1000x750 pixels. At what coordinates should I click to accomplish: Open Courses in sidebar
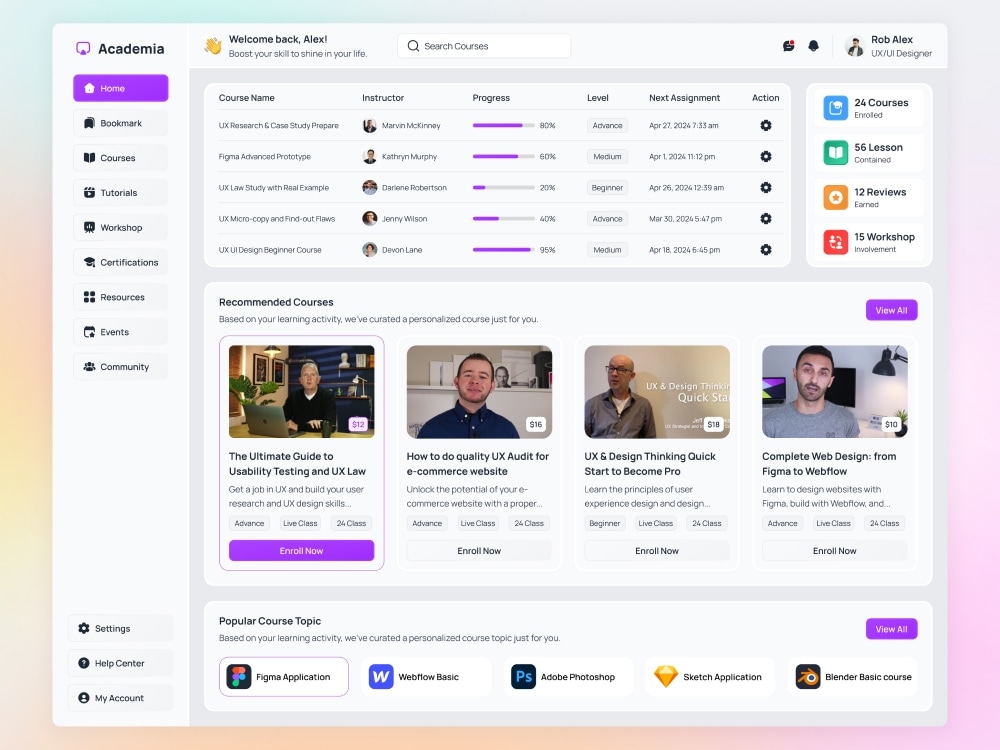(x=121, y=158)
